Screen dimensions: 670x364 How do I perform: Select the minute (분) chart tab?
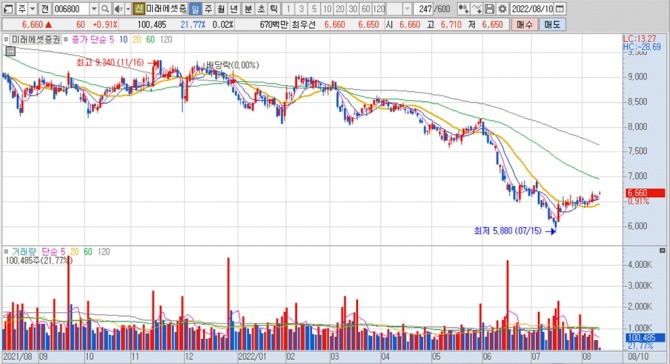248,9
